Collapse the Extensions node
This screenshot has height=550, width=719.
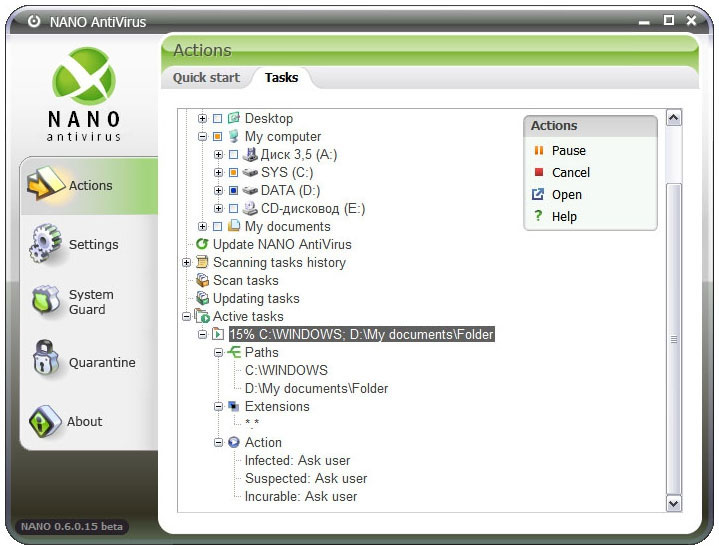point(218,406)
